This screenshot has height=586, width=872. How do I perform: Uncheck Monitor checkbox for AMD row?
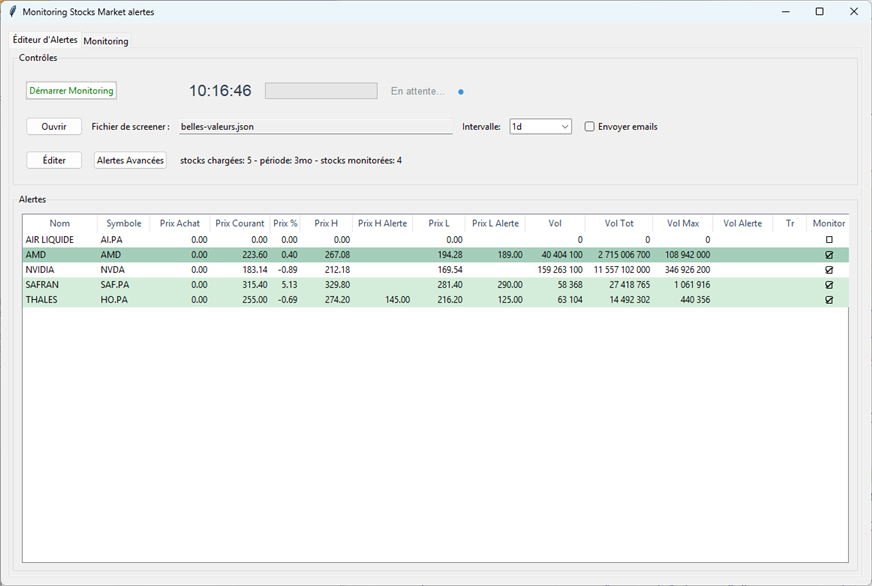point(828,255)
